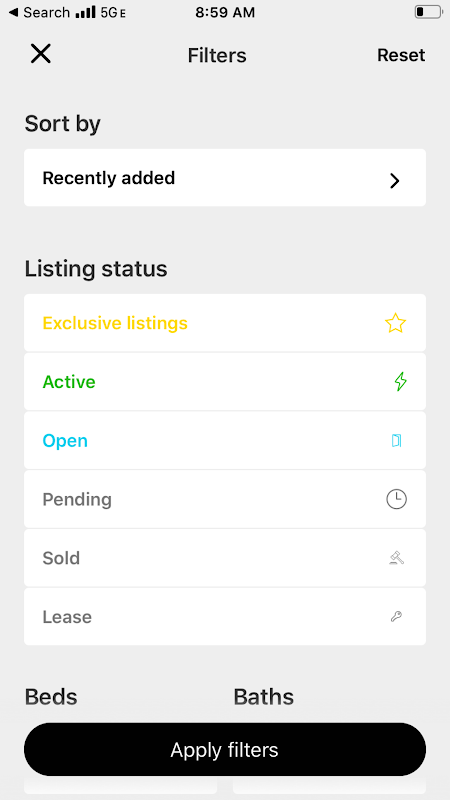Tap the Filters title heading
Image resolution: width=450 pixels, height=800 pixels.
(x=217, y=55)
